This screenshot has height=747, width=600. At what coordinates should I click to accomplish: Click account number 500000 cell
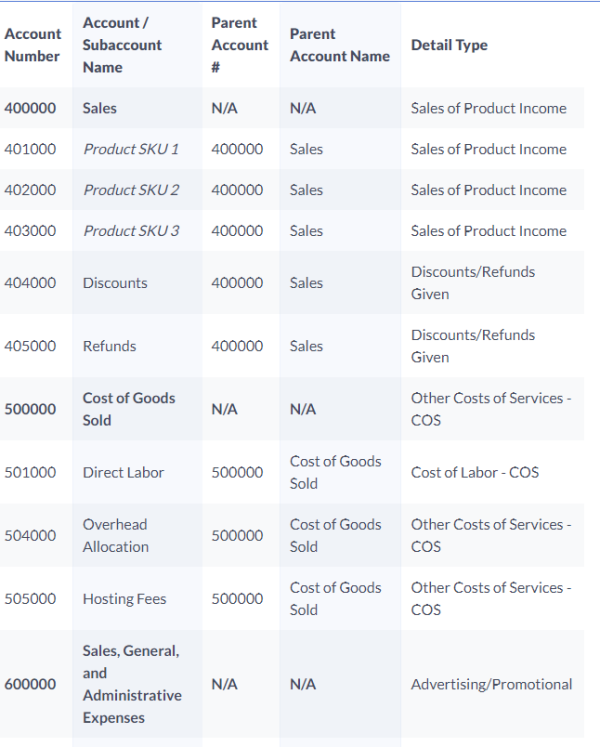(30, 409)
